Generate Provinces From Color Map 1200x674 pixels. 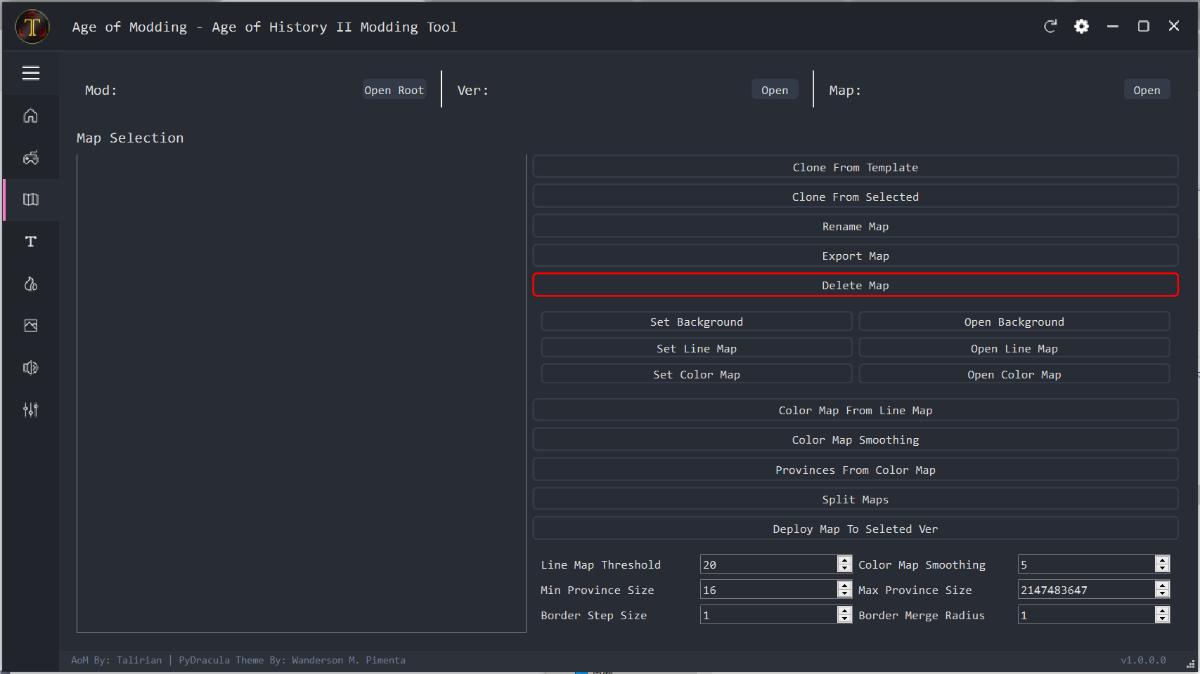(x=855, y=470)
